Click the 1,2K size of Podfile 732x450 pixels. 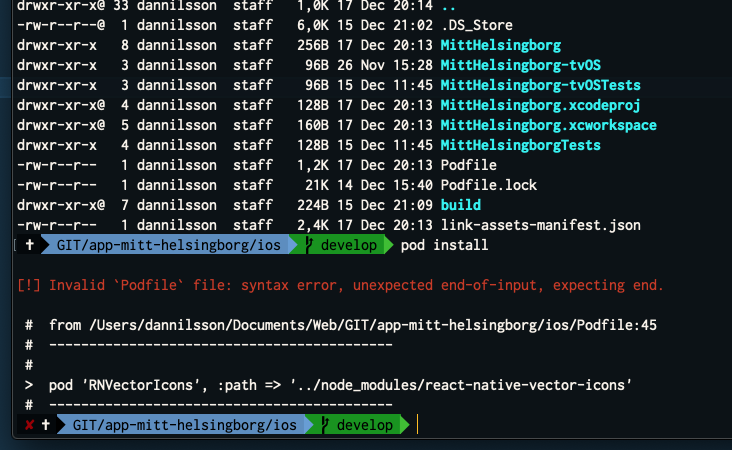(313, 165)
